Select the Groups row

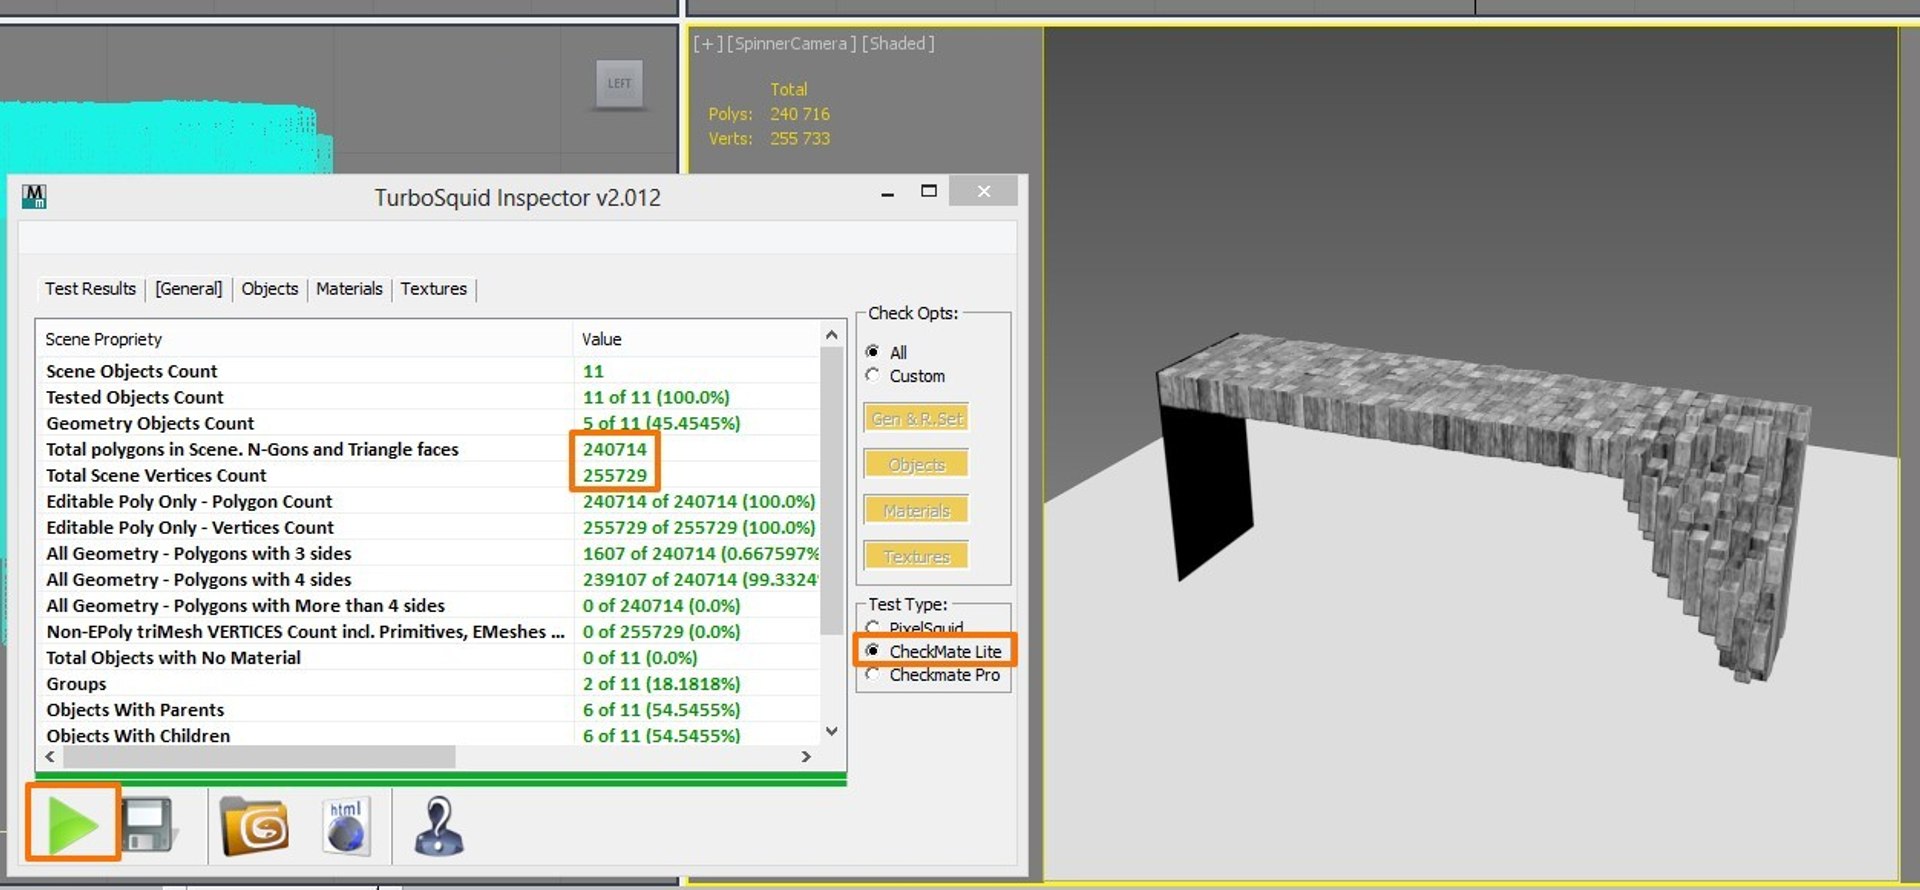[428, 683]
